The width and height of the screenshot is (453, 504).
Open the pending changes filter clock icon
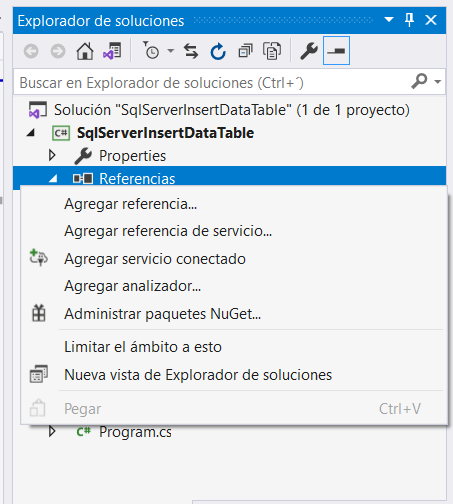[151, 51]
